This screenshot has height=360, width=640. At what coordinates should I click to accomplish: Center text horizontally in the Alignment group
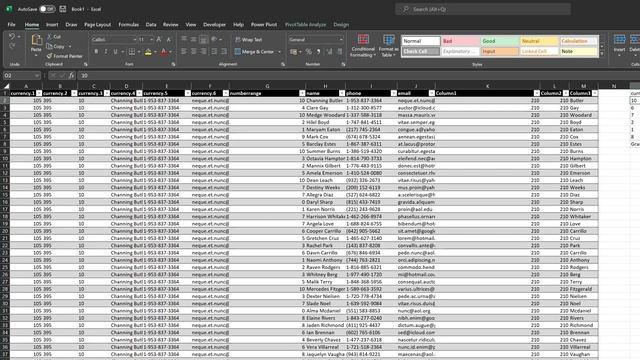(193, 51)
